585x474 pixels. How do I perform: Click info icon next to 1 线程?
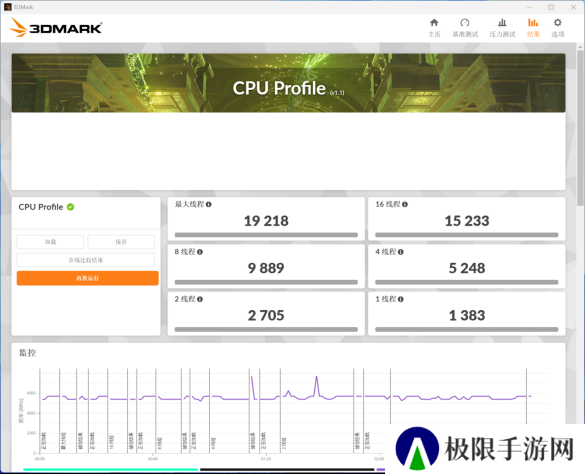pyautogui.click(x=400, y=299)
